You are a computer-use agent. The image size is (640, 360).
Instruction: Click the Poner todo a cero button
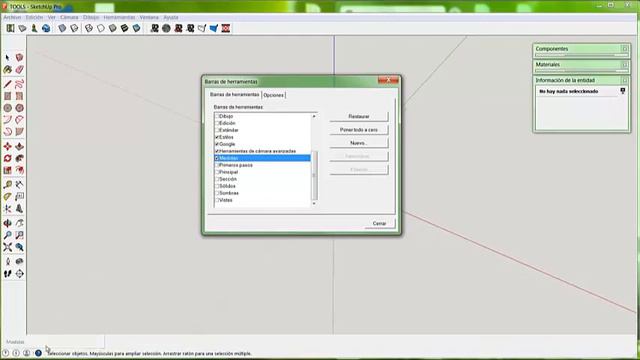[359, 130]
